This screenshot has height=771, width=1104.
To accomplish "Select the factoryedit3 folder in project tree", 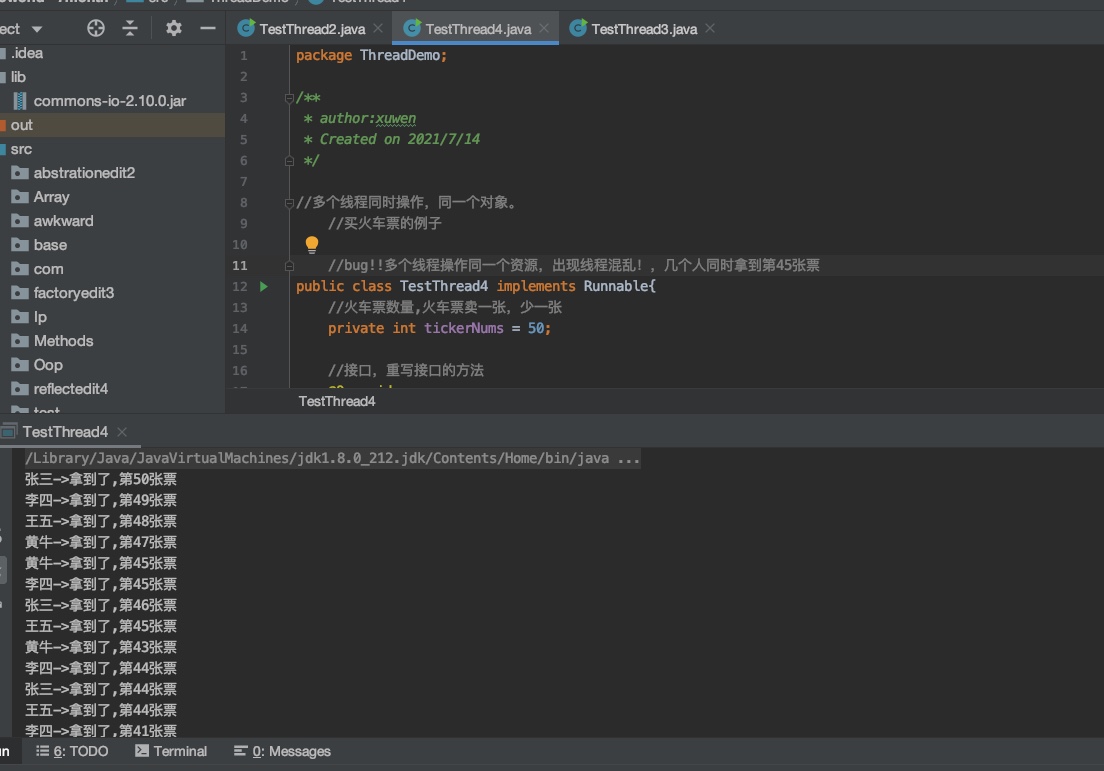I will point(73,293).
